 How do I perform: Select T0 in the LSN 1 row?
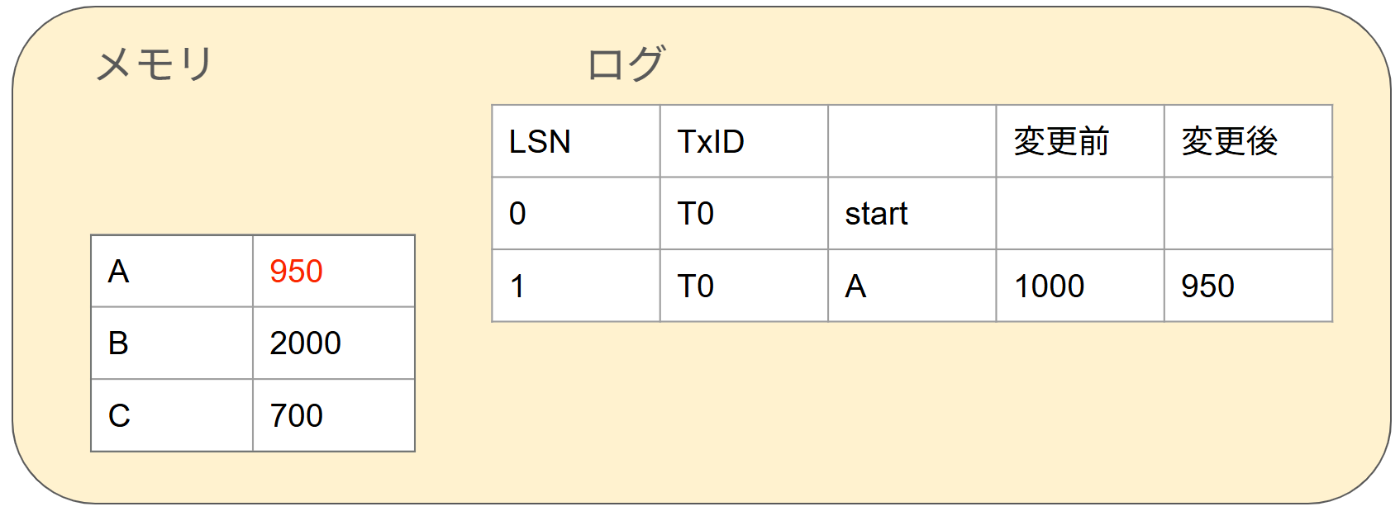tap(695, 286)
